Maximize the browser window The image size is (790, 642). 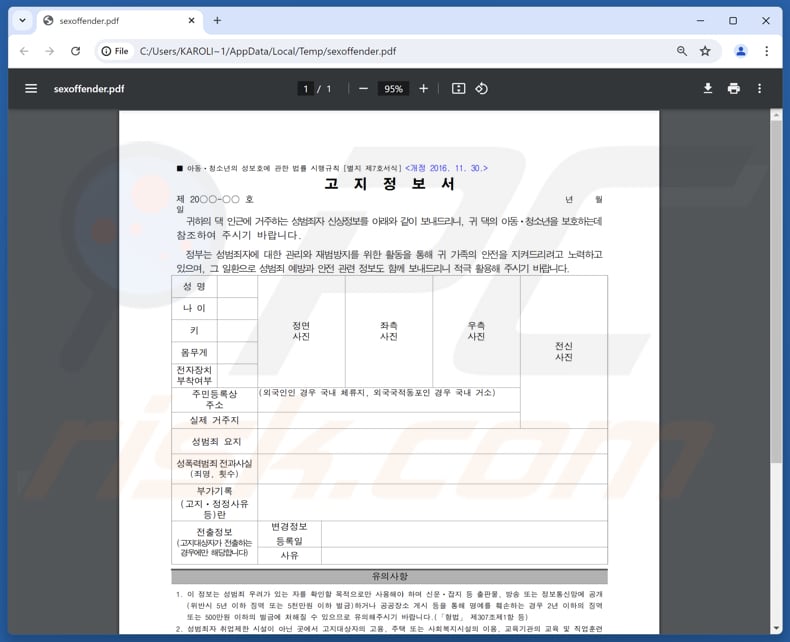pyautogui.click(x=733, y=21)
